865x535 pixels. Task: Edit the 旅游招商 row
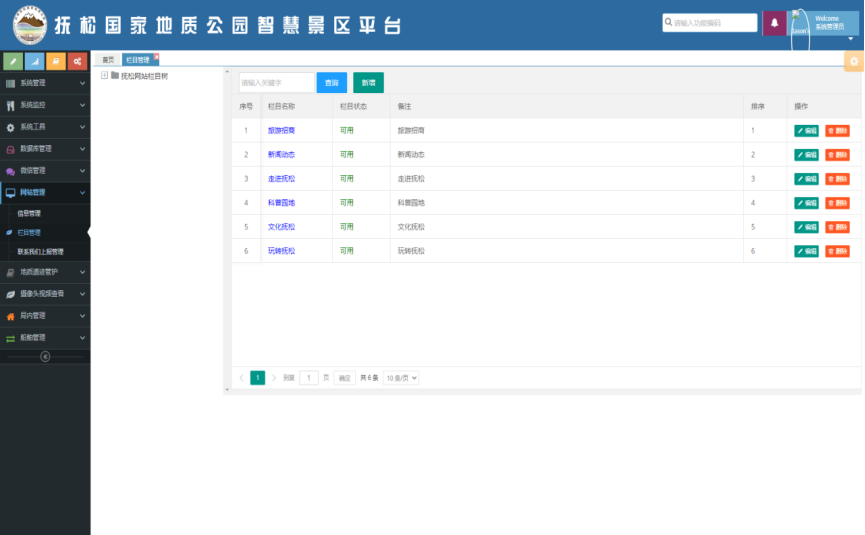pyautogui.click(x=807, y=131)
